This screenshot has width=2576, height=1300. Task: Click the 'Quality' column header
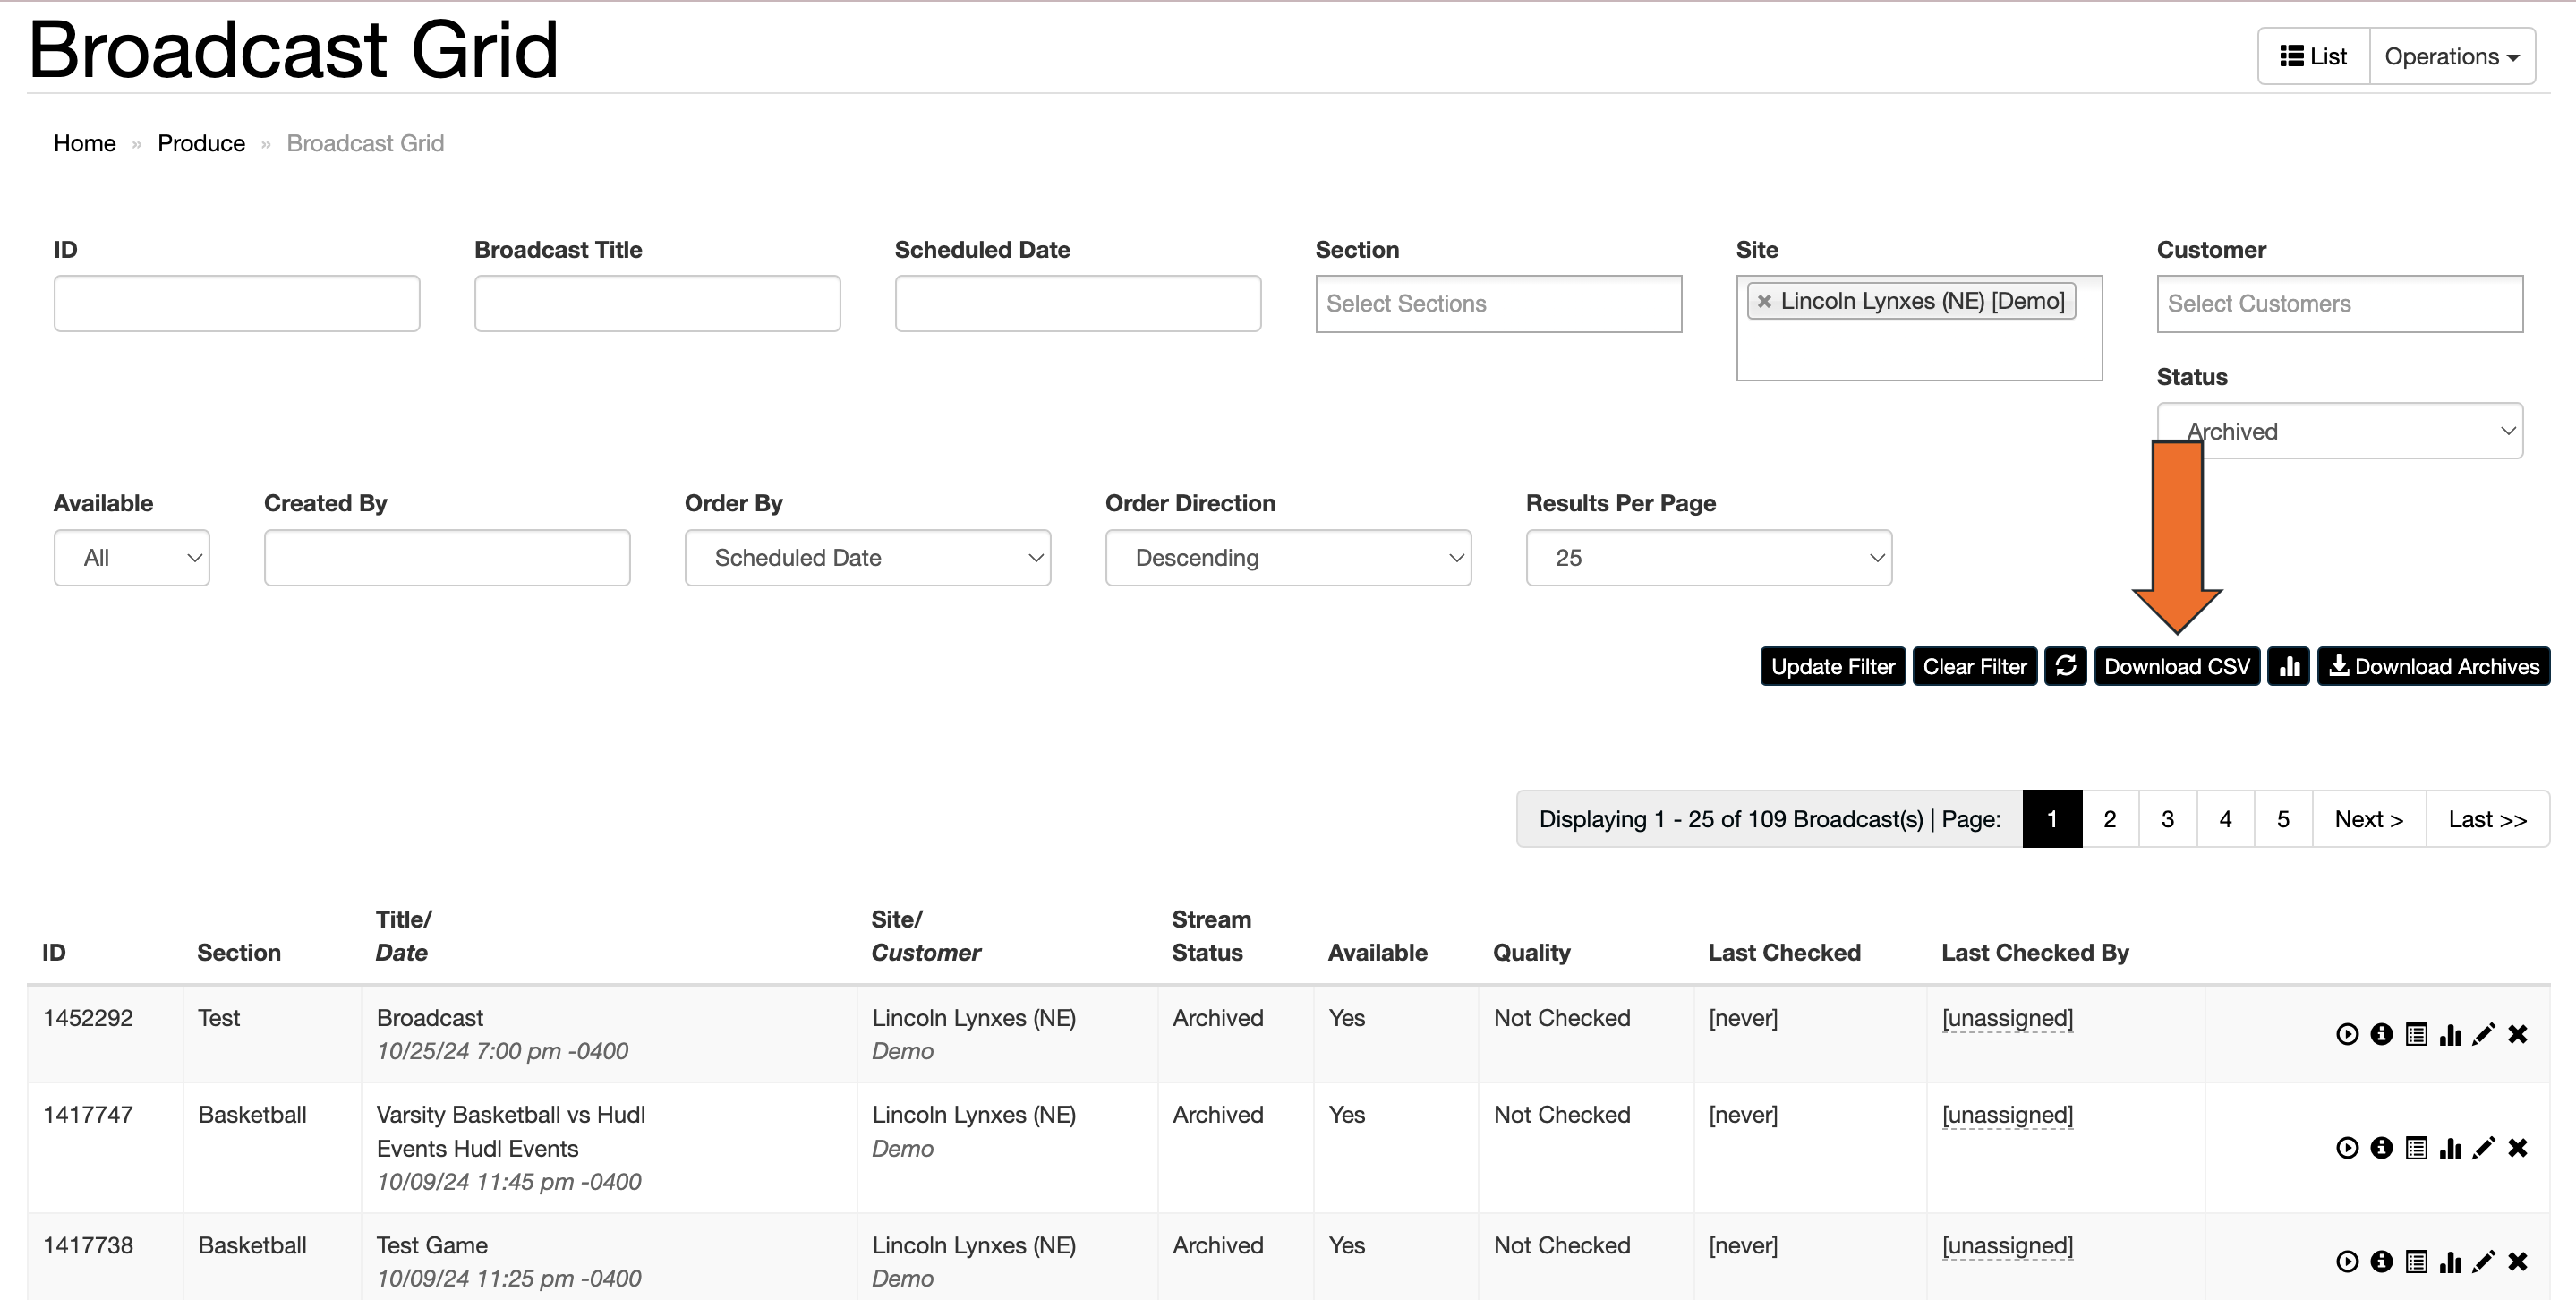(1531, 953)
